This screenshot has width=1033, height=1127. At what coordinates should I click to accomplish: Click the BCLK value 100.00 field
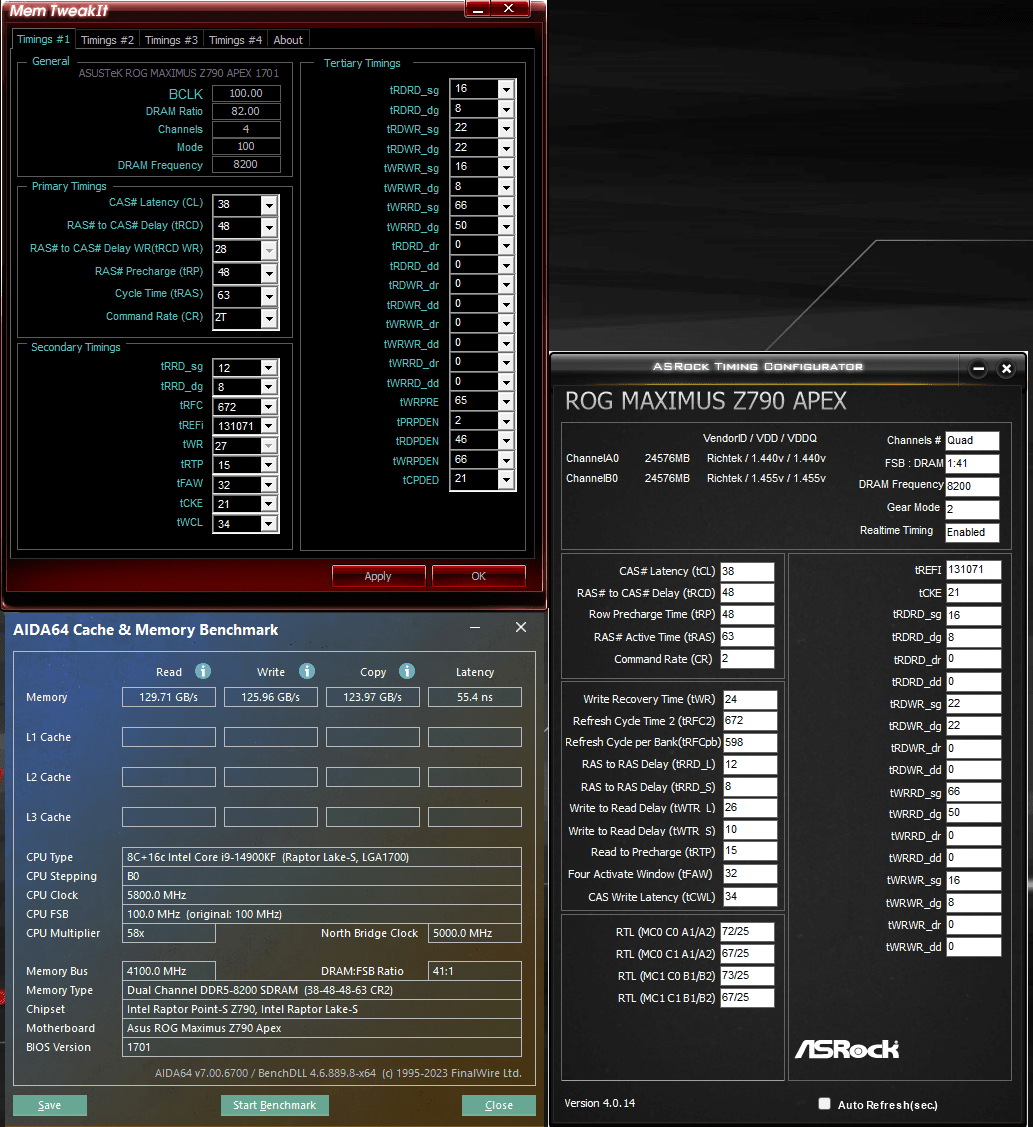pos(246,93)
